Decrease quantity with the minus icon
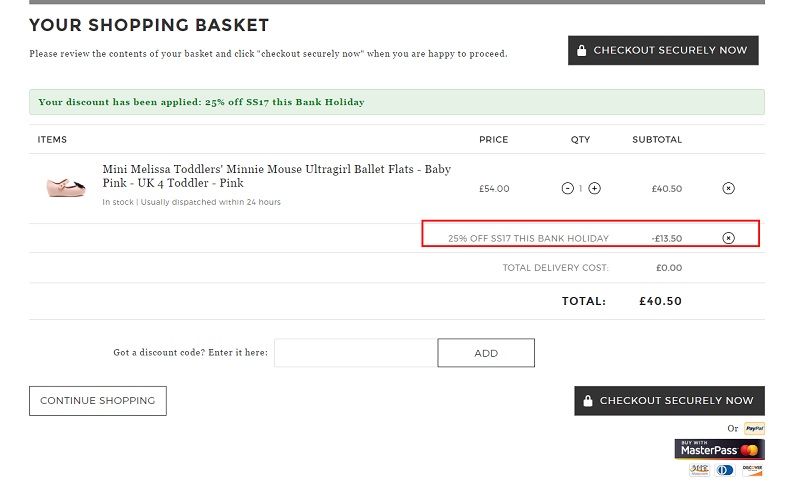800x488 pixels. (567, 188)
